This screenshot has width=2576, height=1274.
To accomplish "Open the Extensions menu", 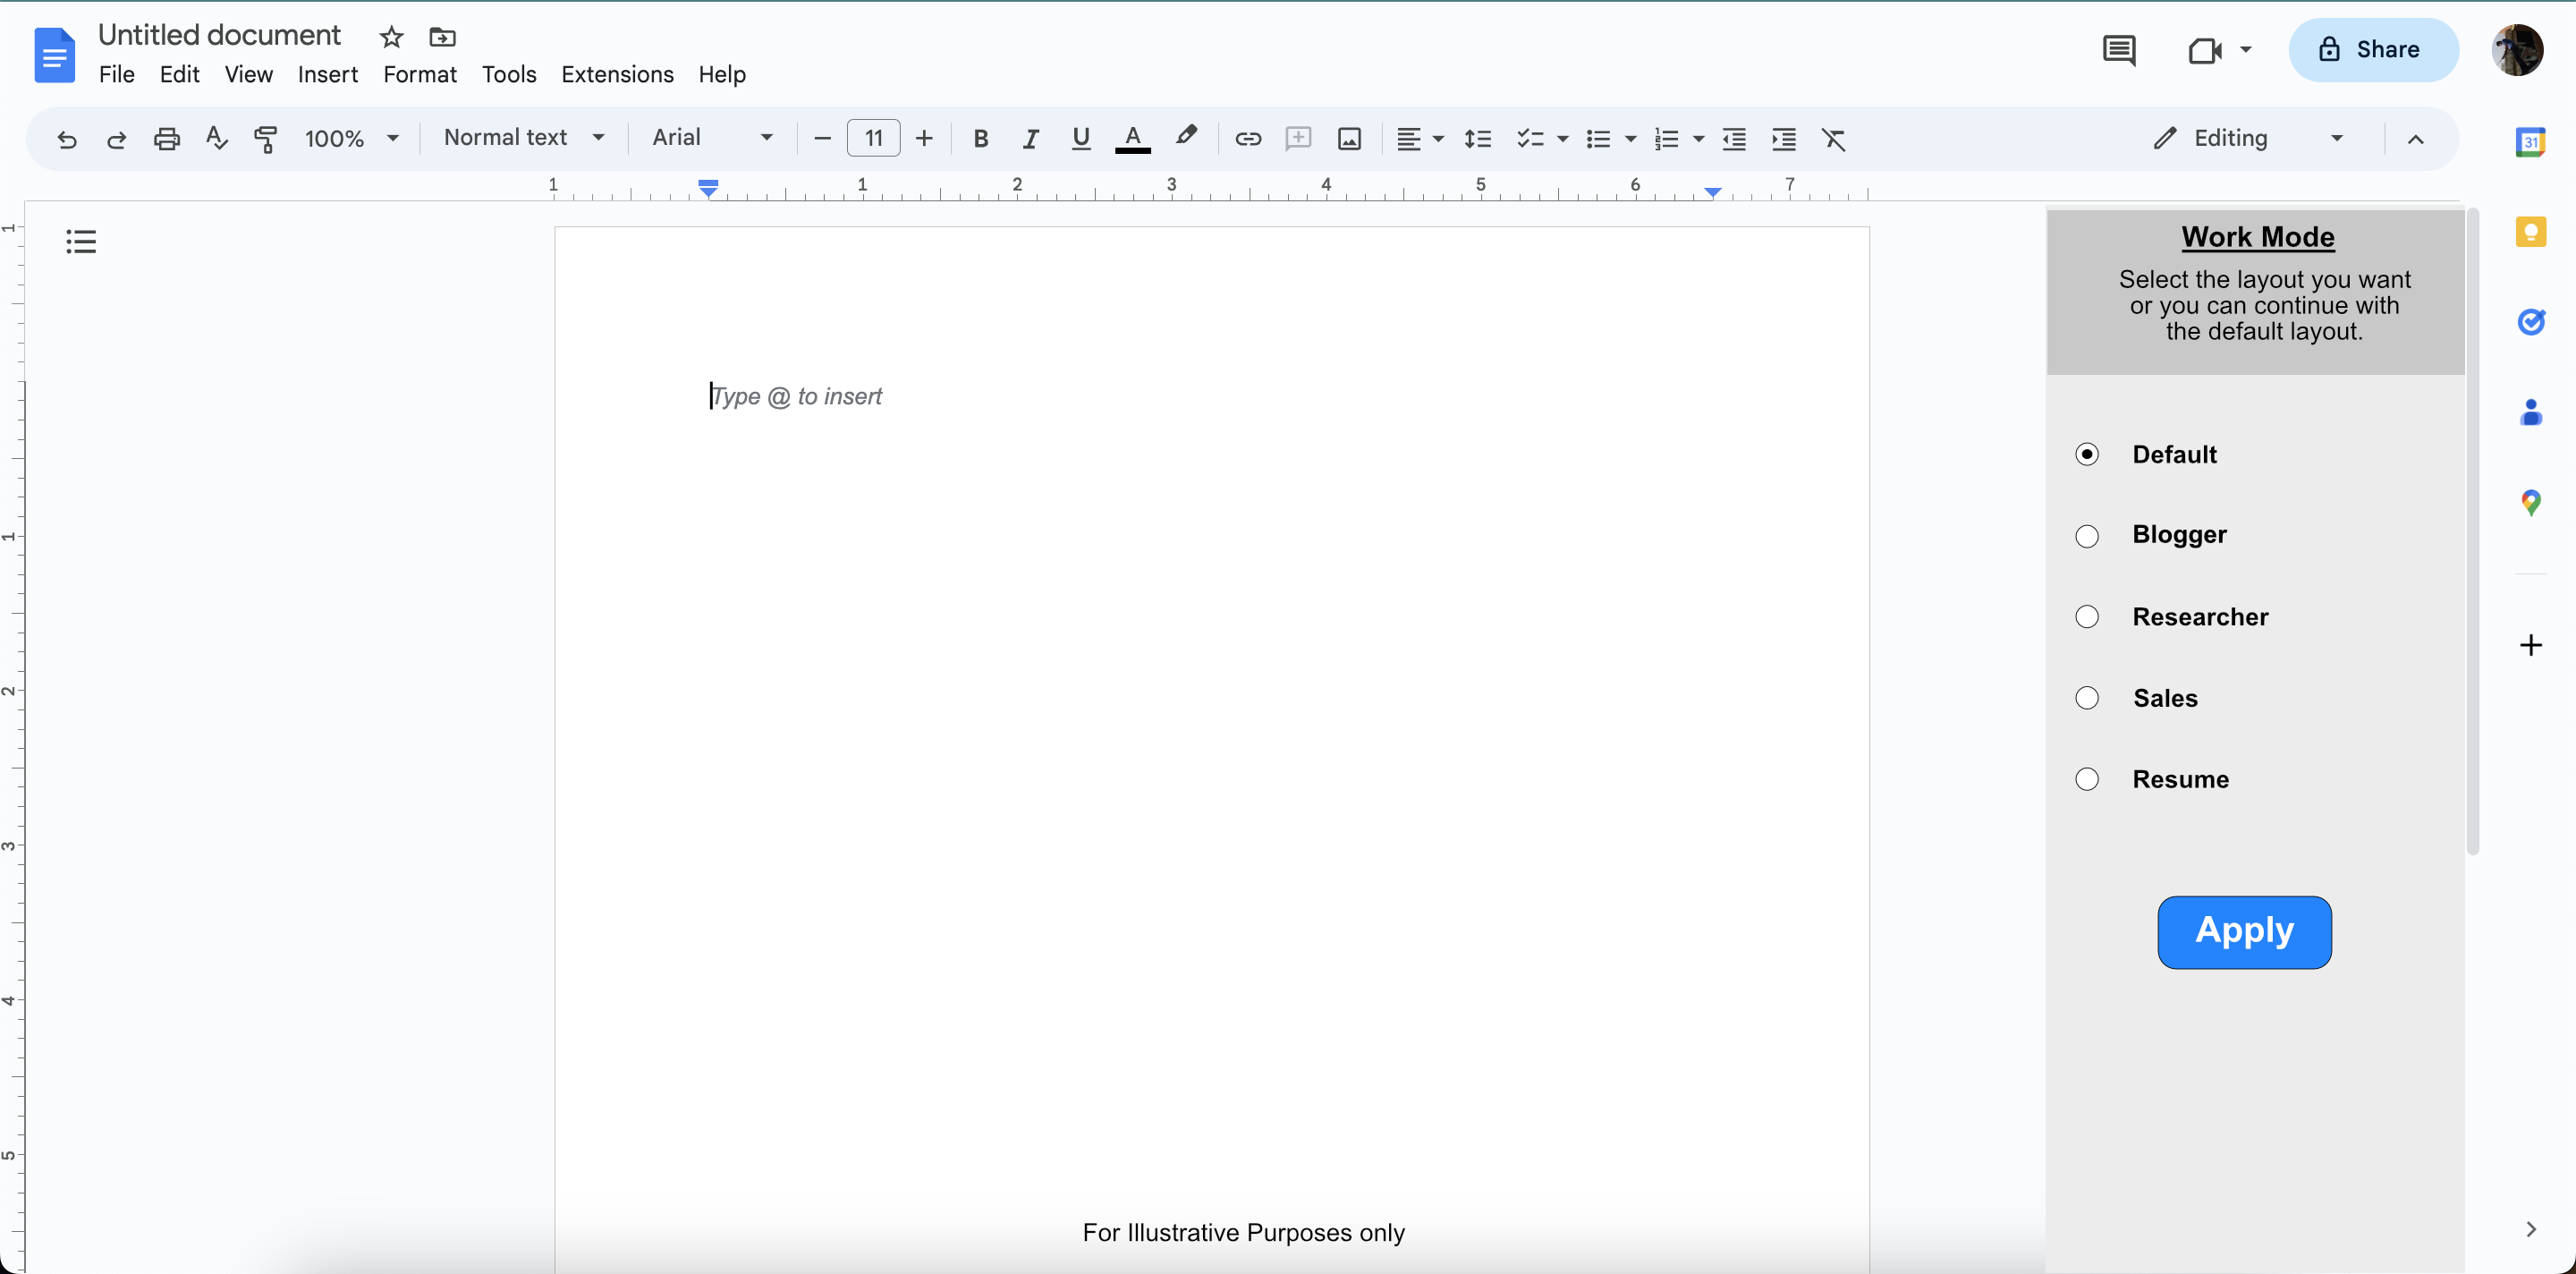I will click(617, 75).
